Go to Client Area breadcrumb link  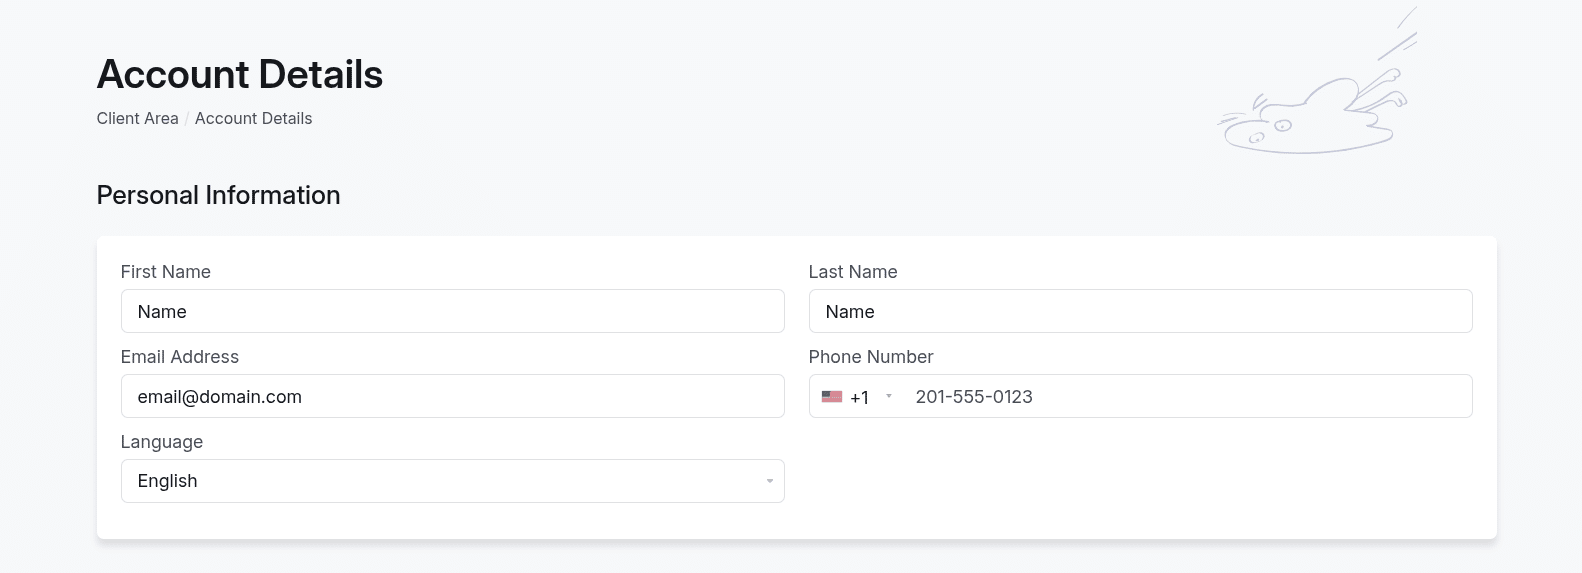(137, 118)
